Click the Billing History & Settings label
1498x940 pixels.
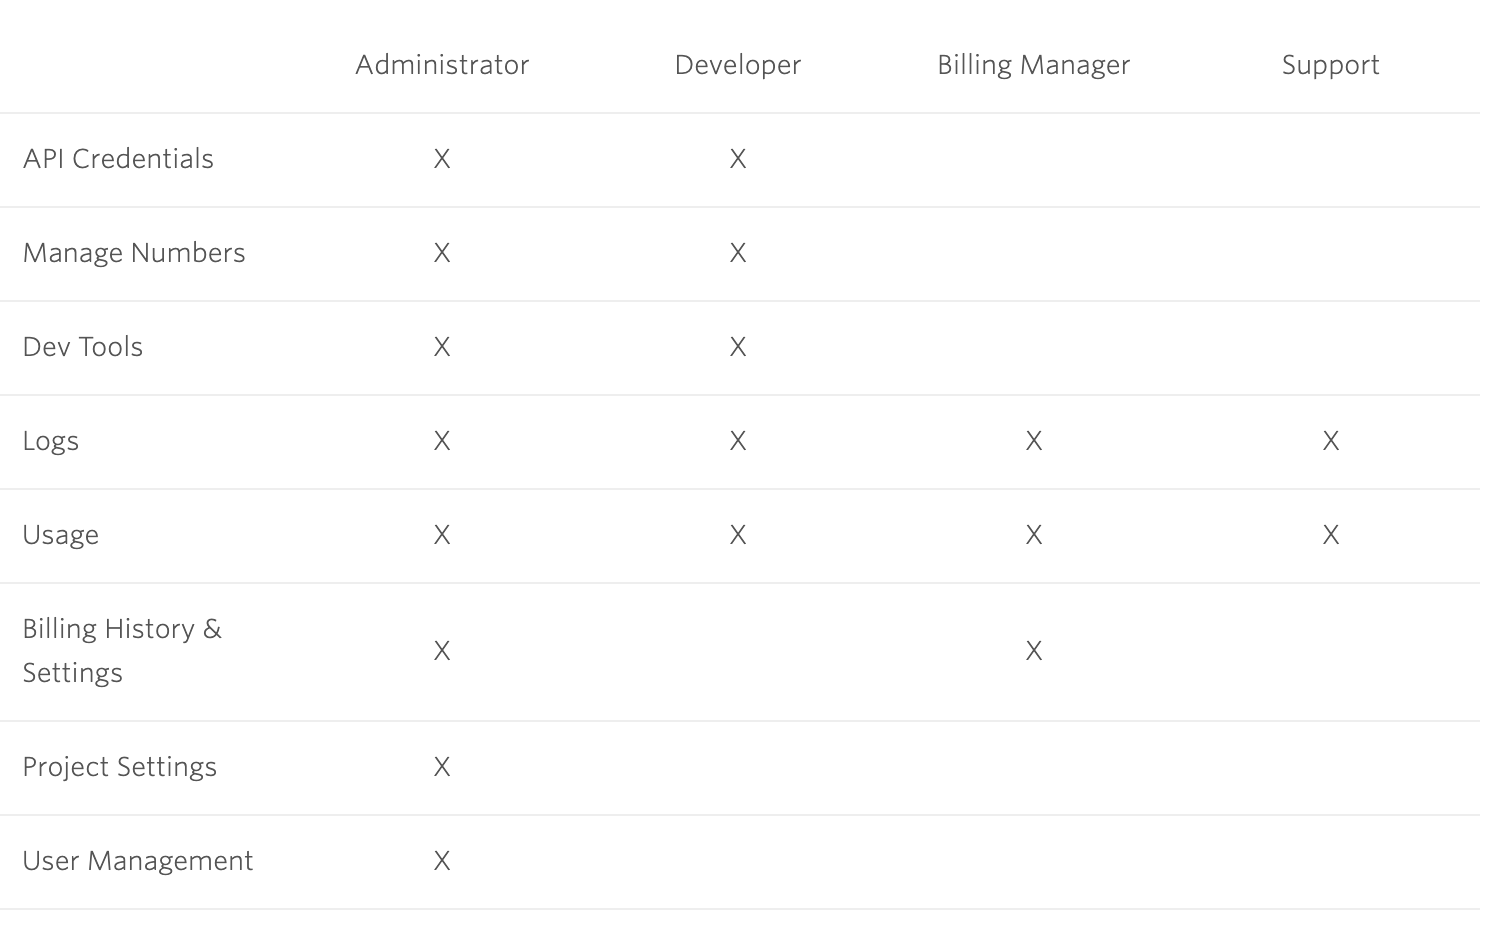coord(121,650)
